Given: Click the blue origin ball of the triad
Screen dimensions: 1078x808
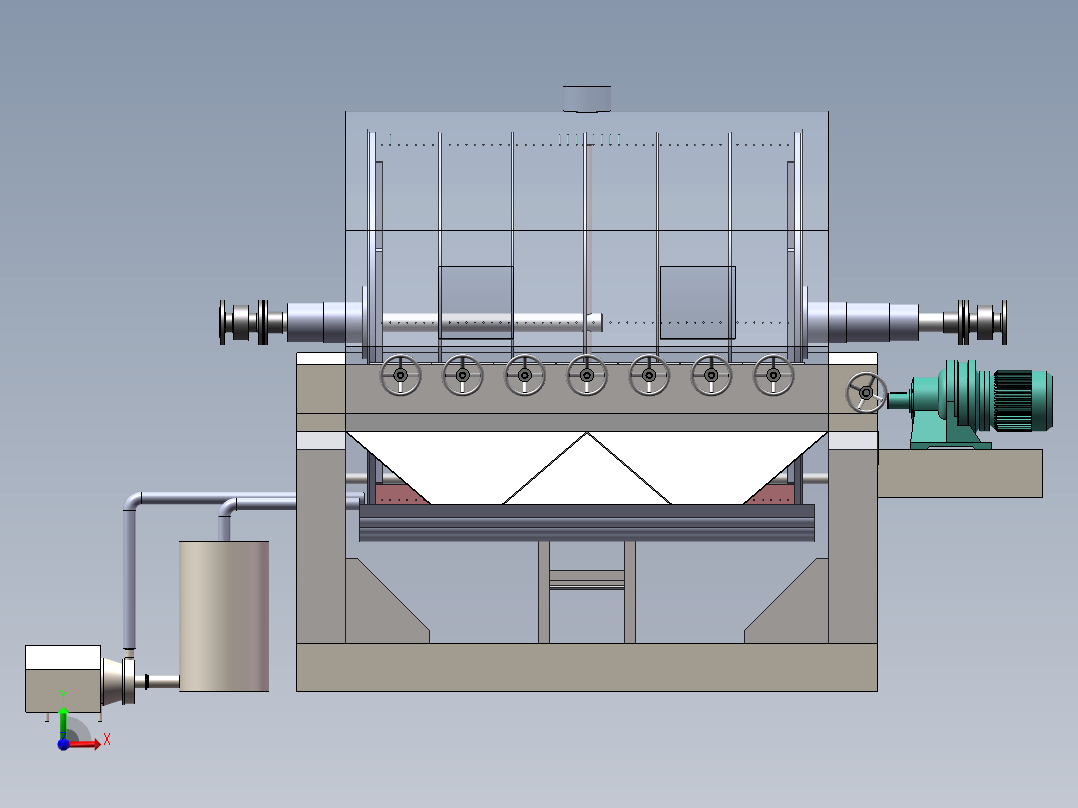Looking at the screenshot, I should (63, 744).
